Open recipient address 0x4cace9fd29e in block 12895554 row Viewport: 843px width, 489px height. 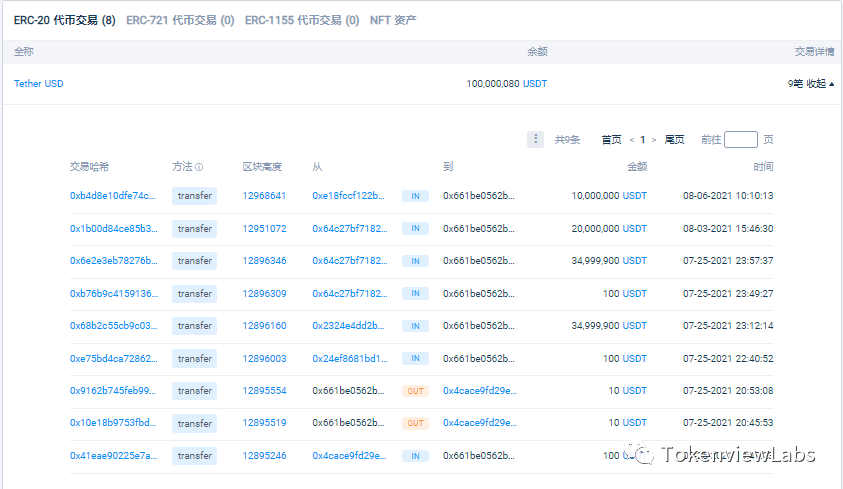[x=480, y=391]
